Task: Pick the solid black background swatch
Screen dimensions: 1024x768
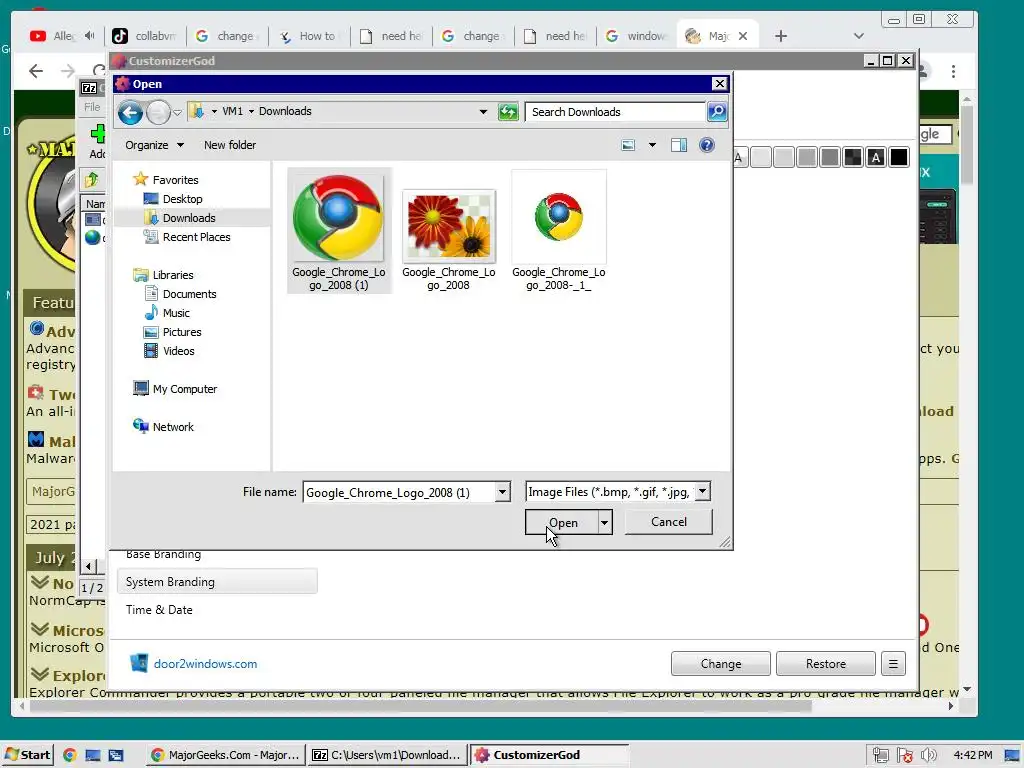Action: [899, 157]
